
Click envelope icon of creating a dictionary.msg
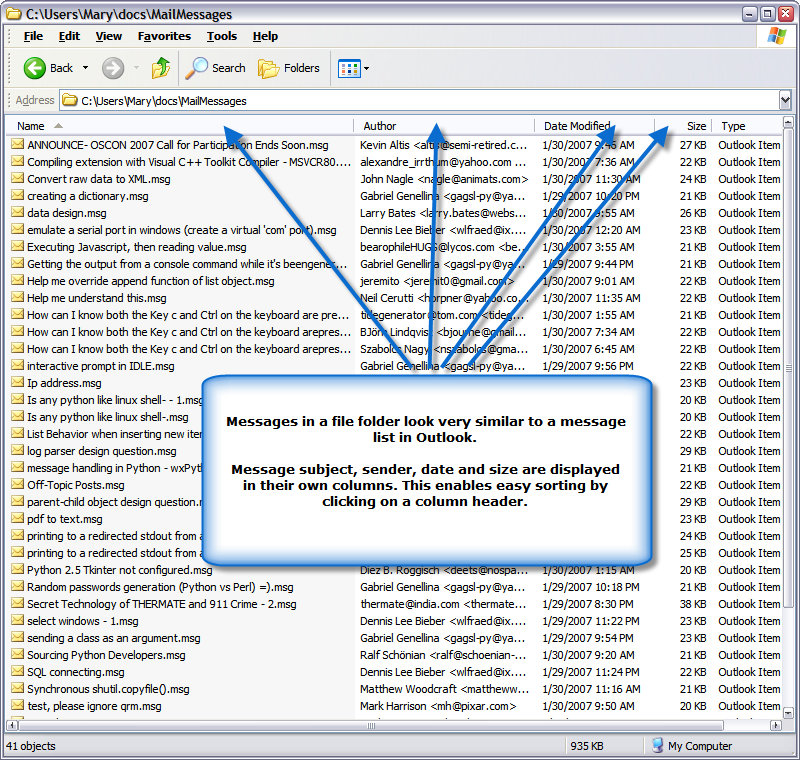click(x=18, y=195)
